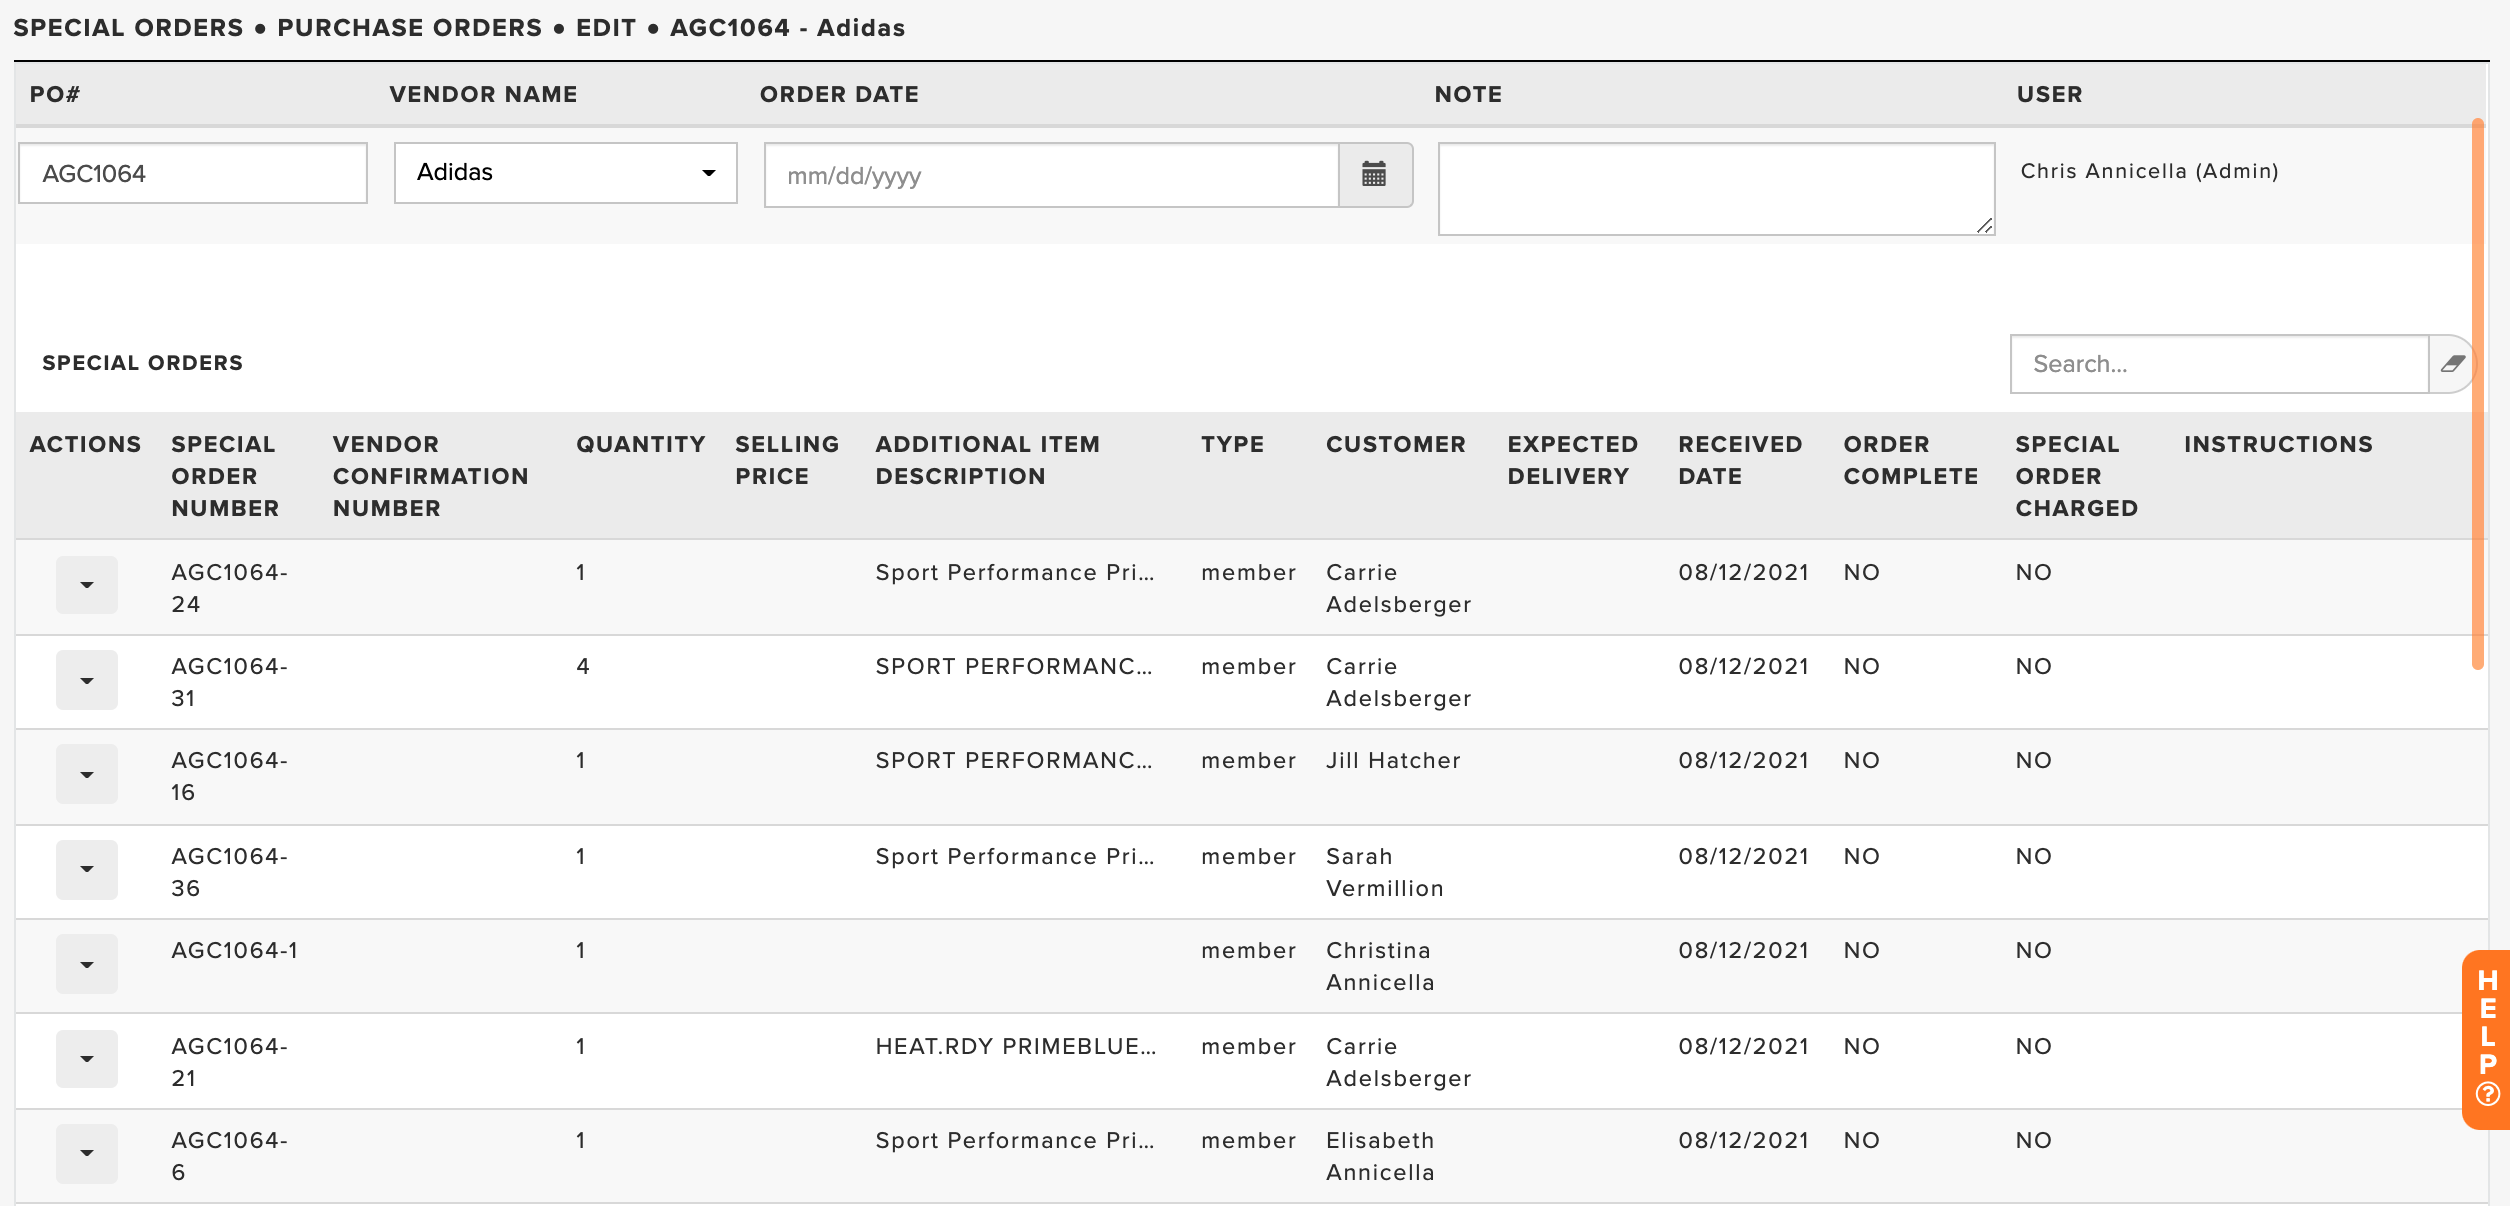The image size is (2510, 1206).
Task: Click customer Sarah Vermillion
Action: [x=1385, y=872]
